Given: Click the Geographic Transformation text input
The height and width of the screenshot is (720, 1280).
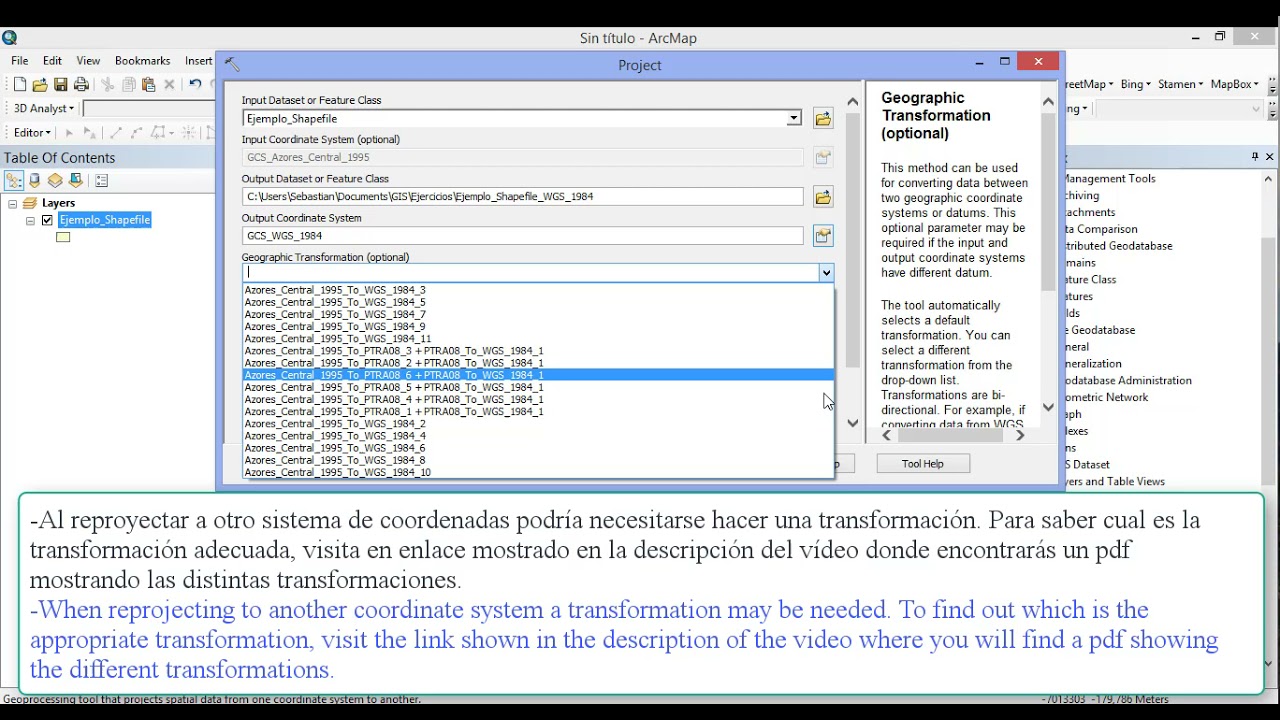Looking at the screenshot, I should coord(530,273).
